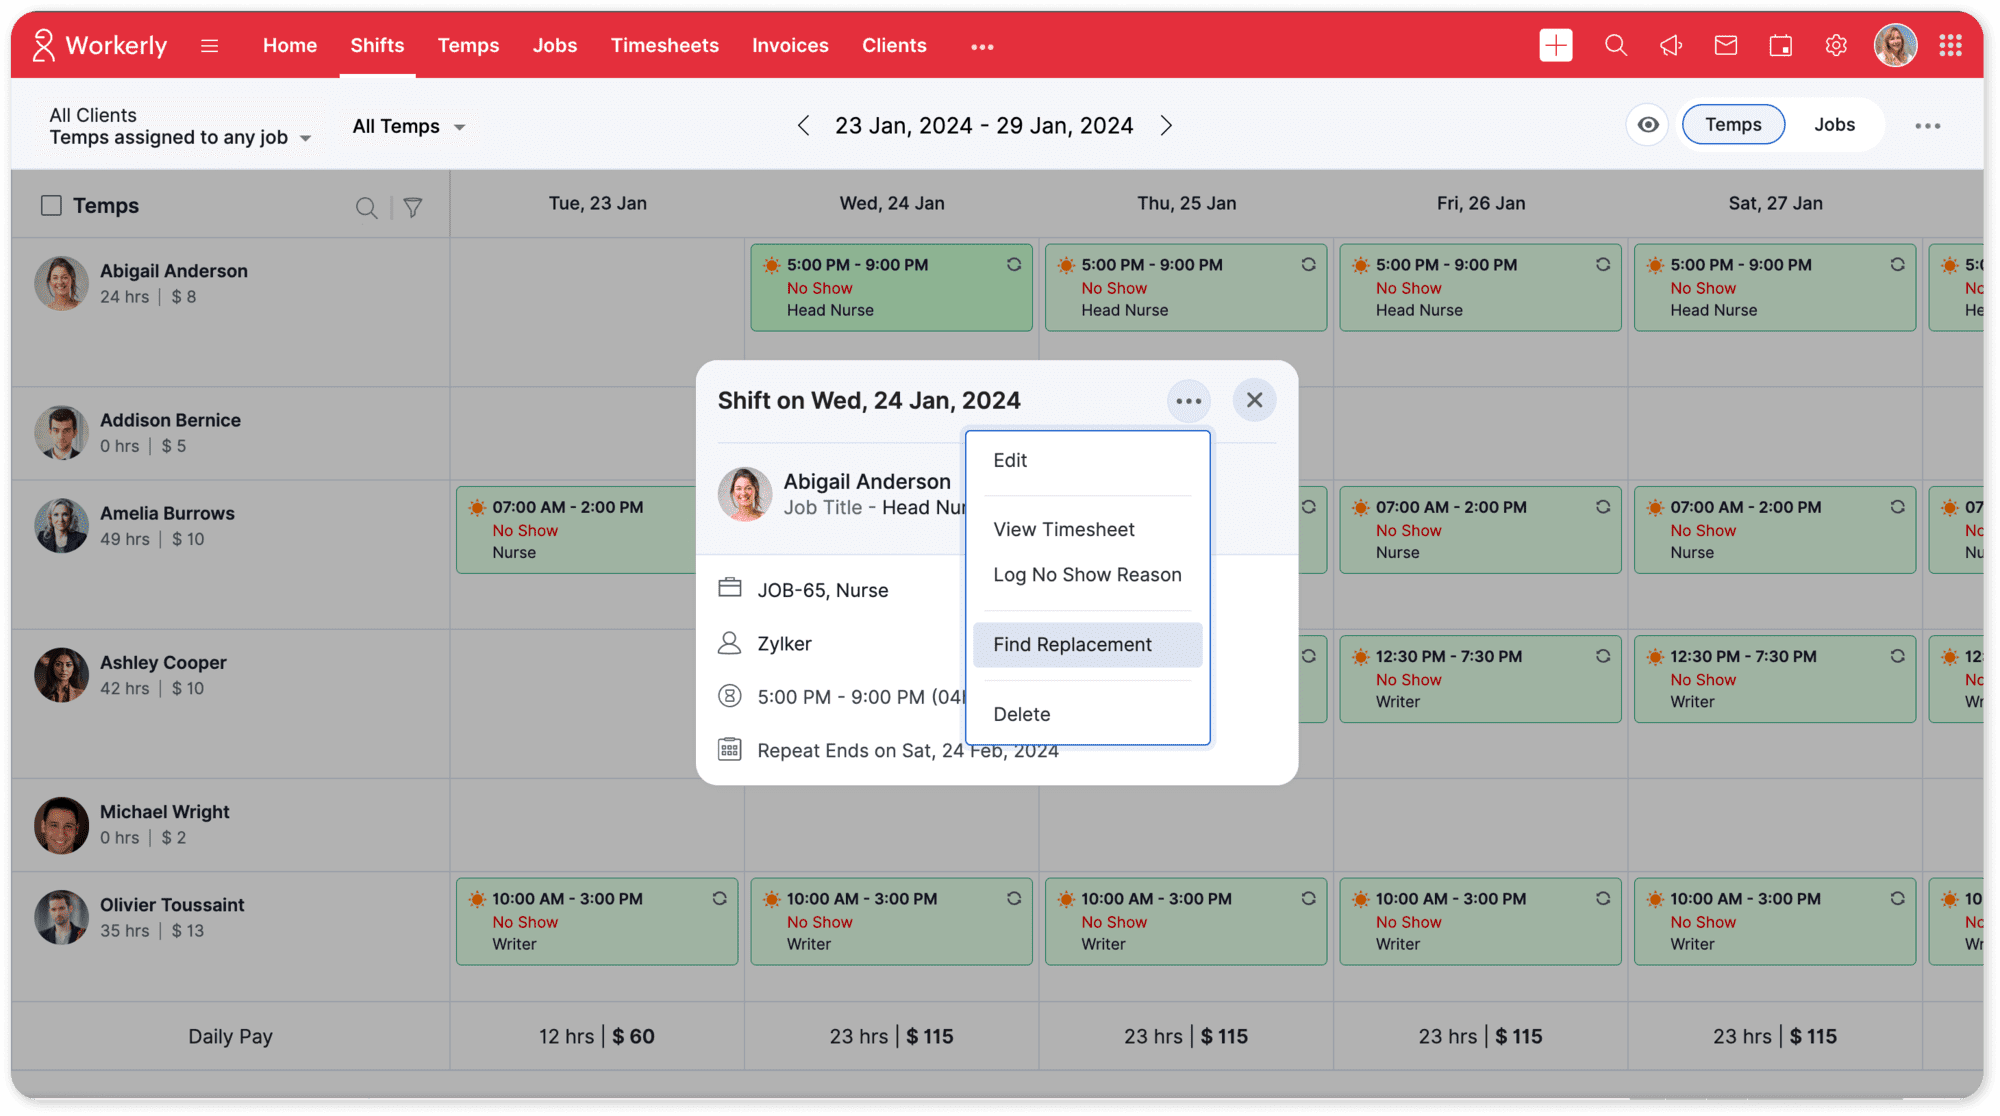Click the plus add-new icon in header

pos(1555,45)
